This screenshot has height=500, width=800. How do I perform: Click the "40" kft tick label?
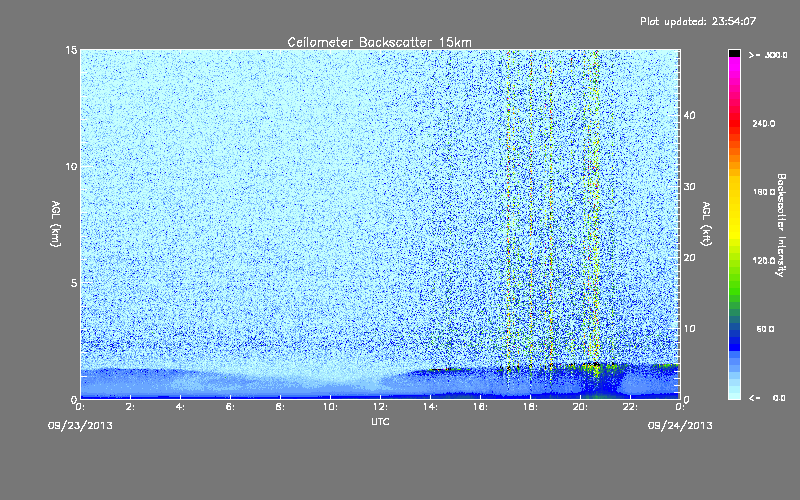pyautogui.click(x=689, y=115)
